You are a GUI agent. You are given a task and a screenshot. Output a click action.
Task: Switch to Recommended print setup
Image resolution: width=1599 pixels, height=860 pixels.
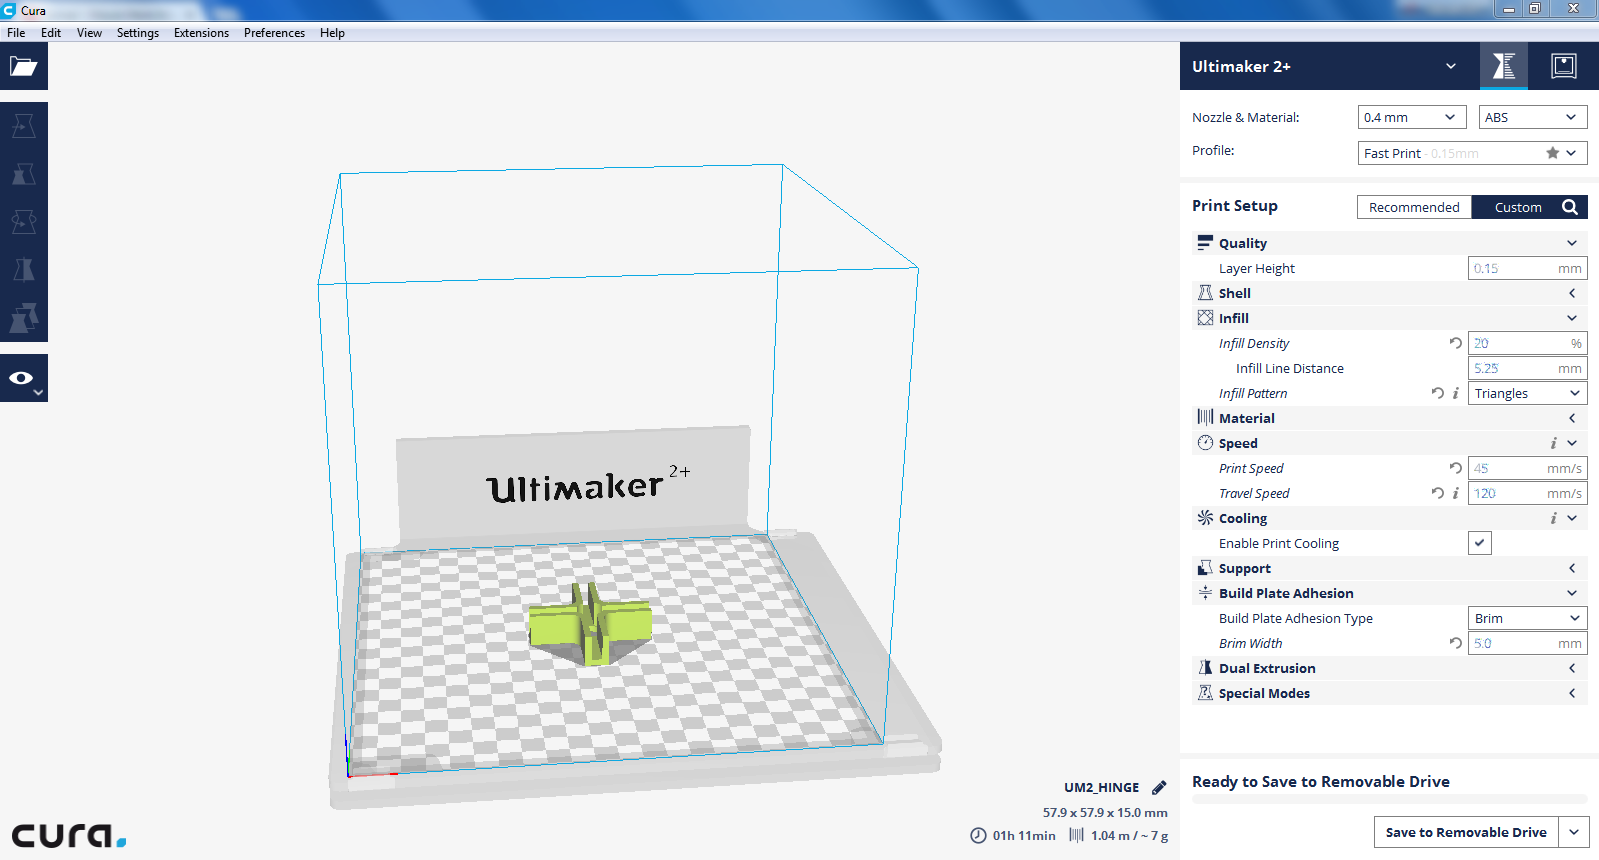pyautogui.click(x=1414, y=207)
